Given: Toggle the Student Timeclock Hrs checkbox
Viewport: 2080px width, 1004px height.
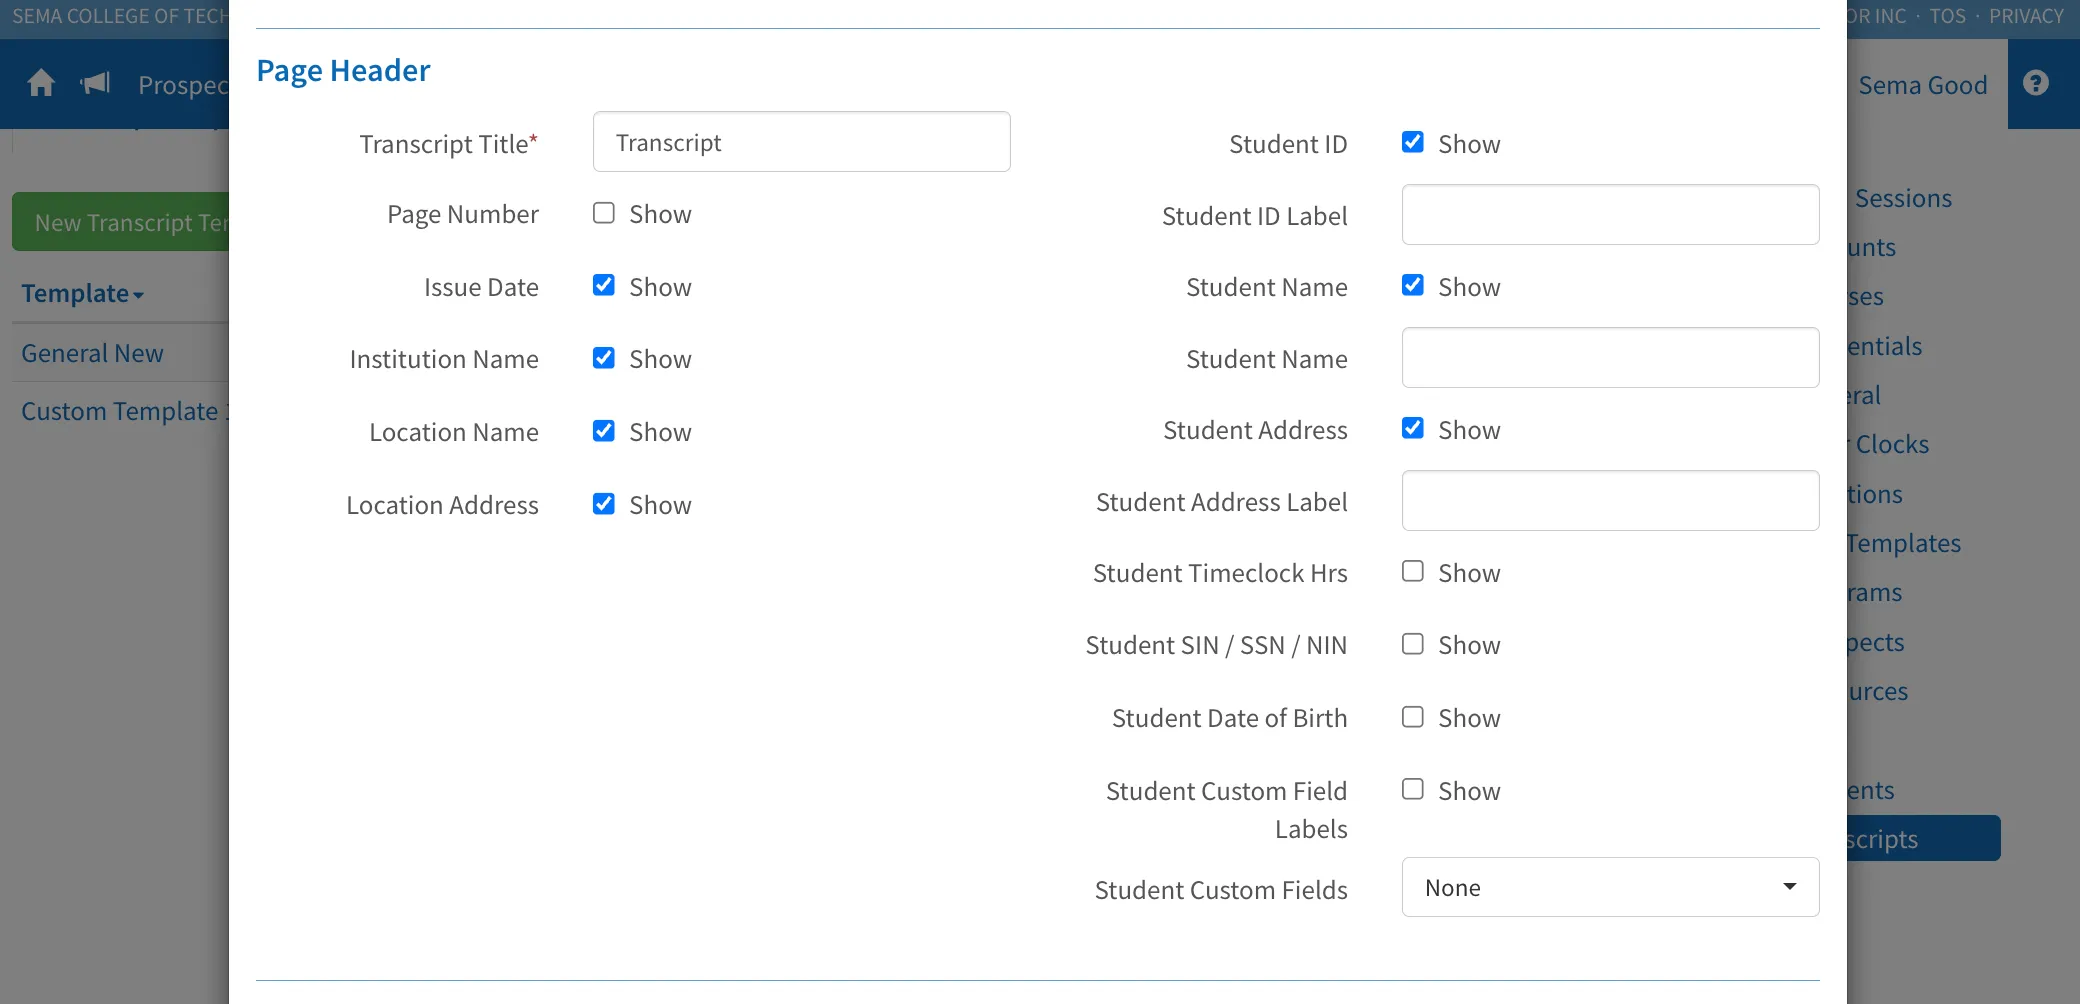Looking at the screenshot, I should click(x=1413, y=571).
